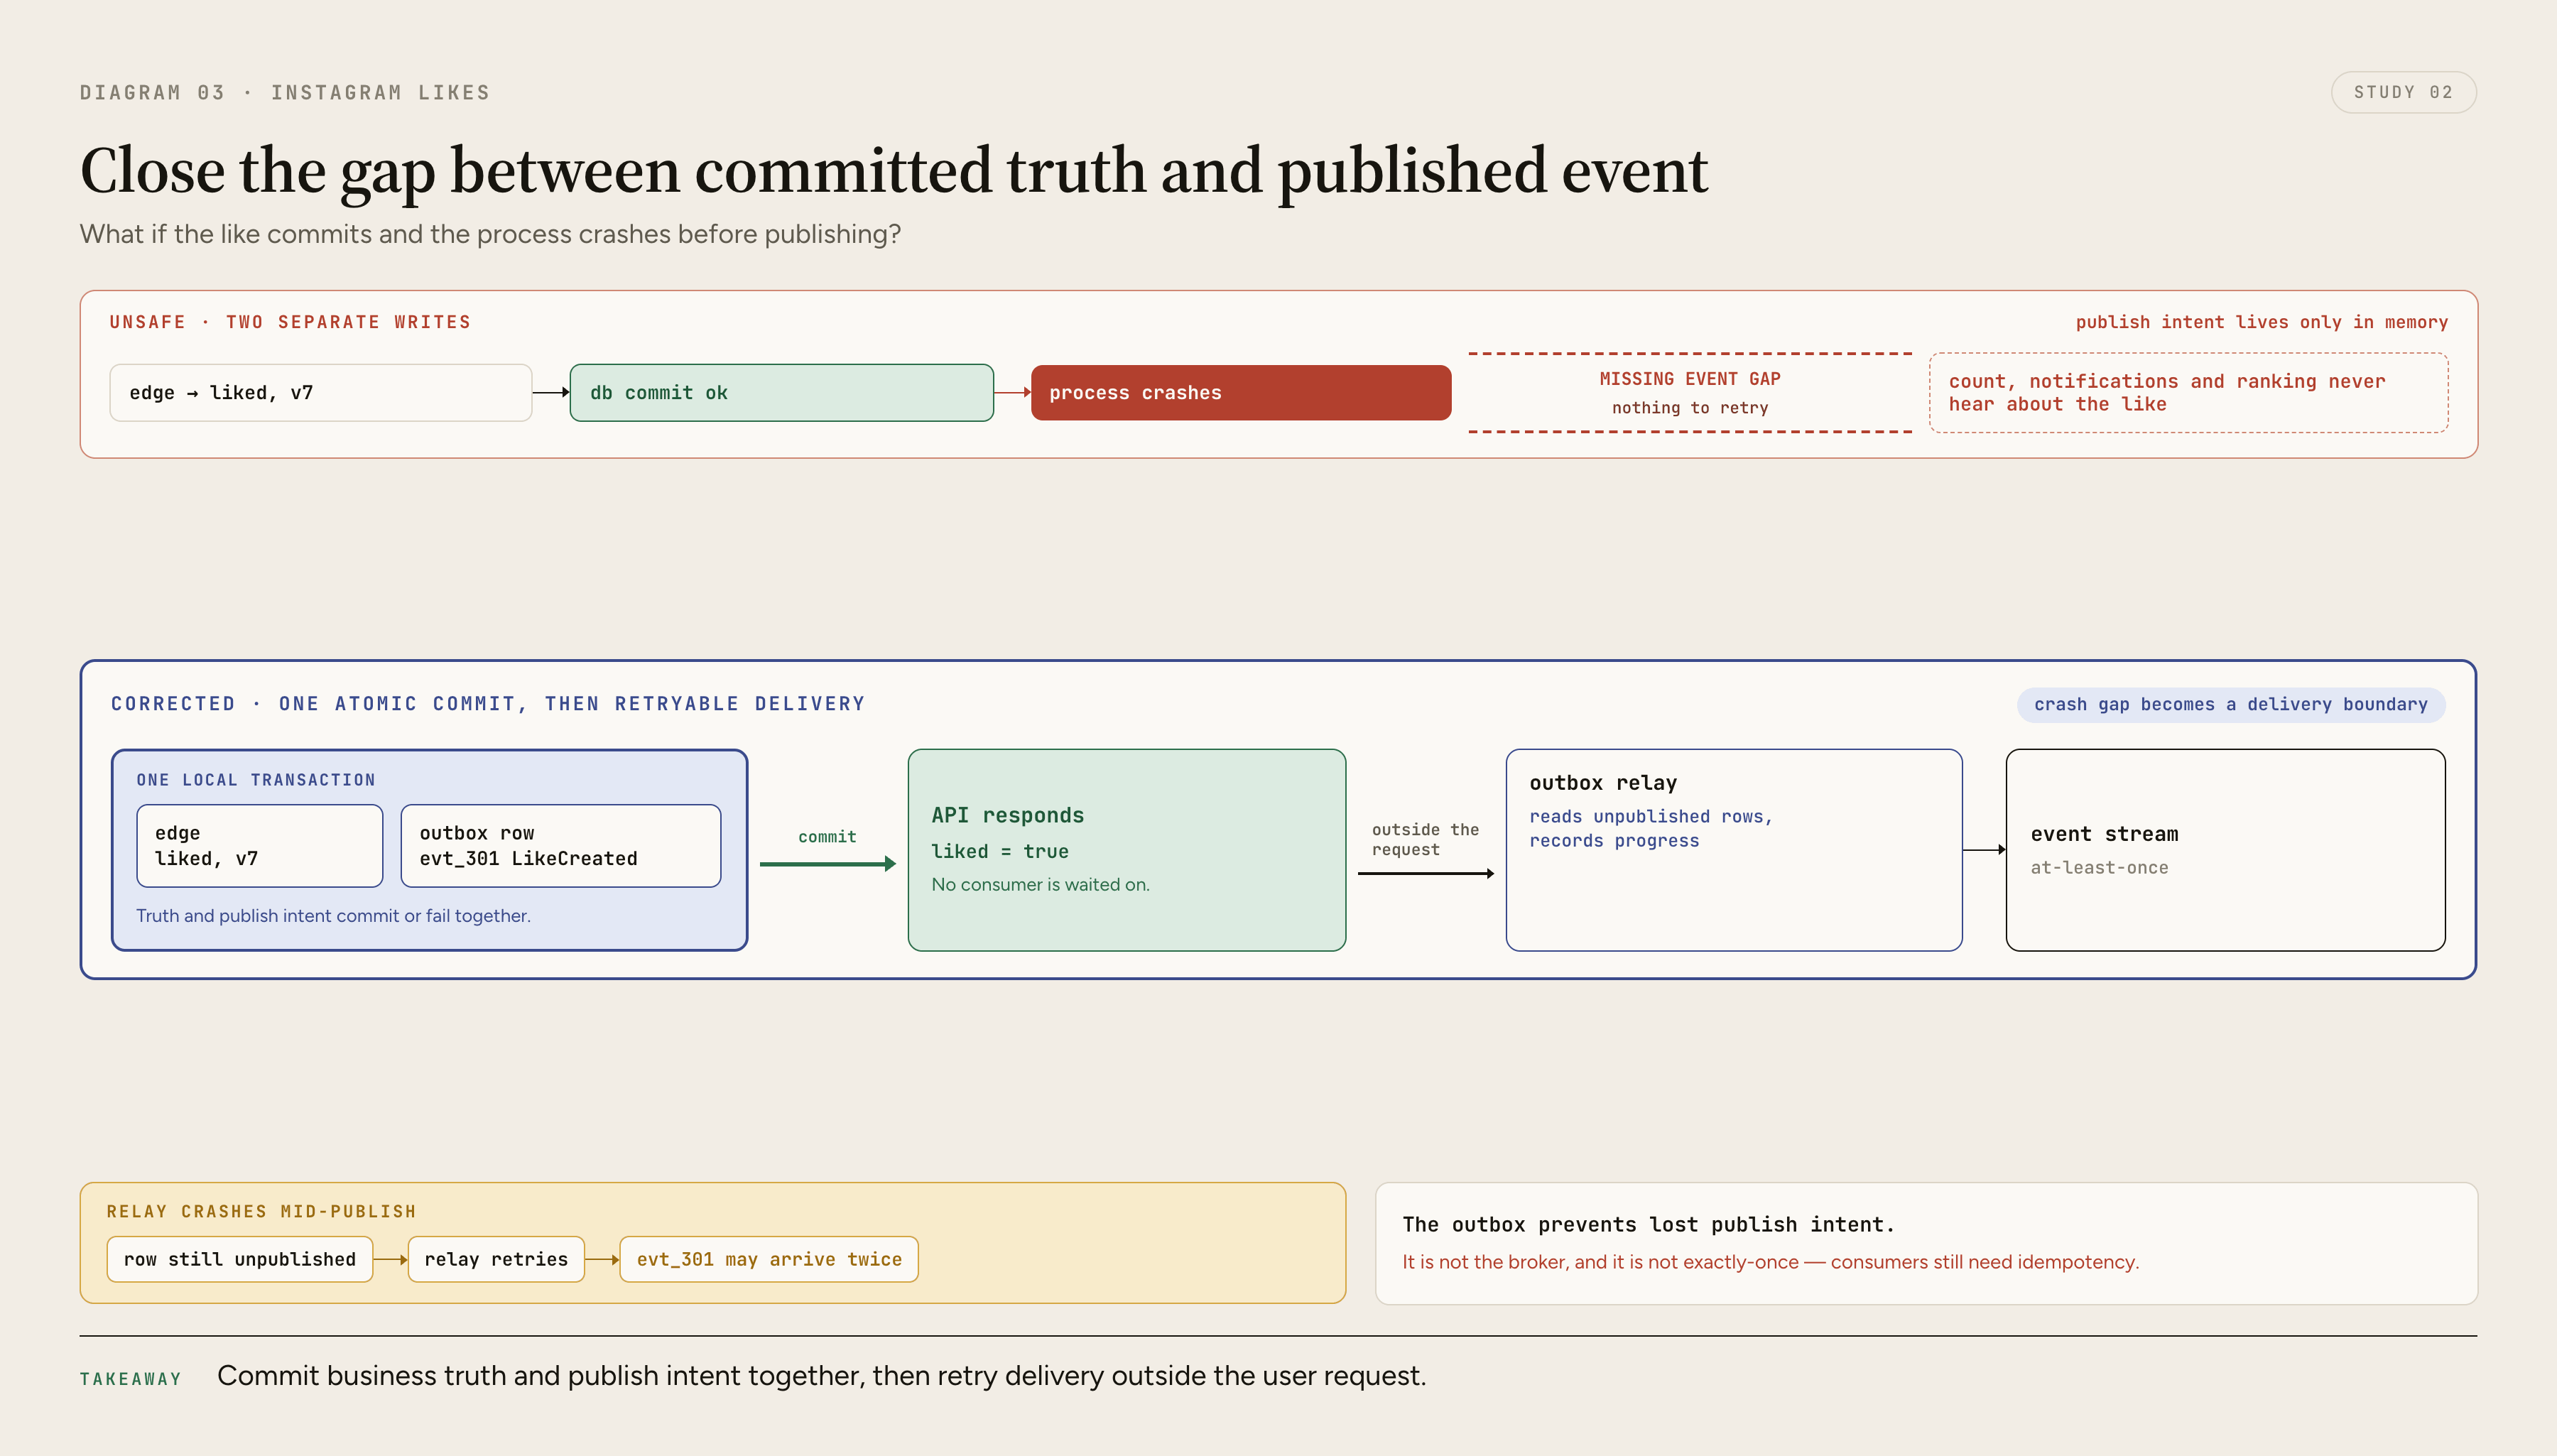The width and height of the screenshot is (2557, 1456).
Task: Click the 'UNSAFE · TWO SEPARATE WRITES' heading
Action: pyautogui.click(x=290, y=322)
